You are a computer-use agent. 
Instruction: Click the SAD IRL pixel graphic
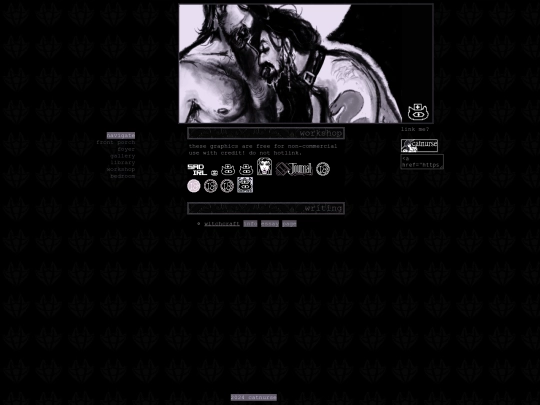click(197, 170)
